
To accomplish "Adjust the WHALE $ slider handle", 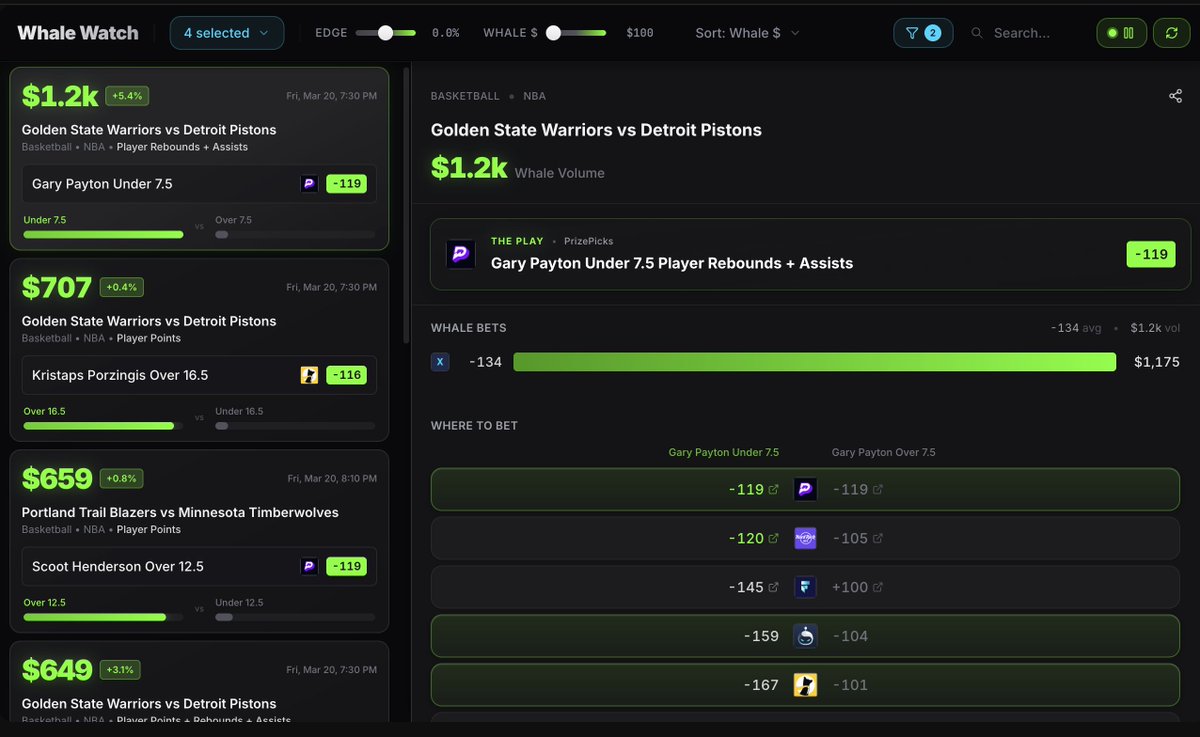I will coord(553,33).
